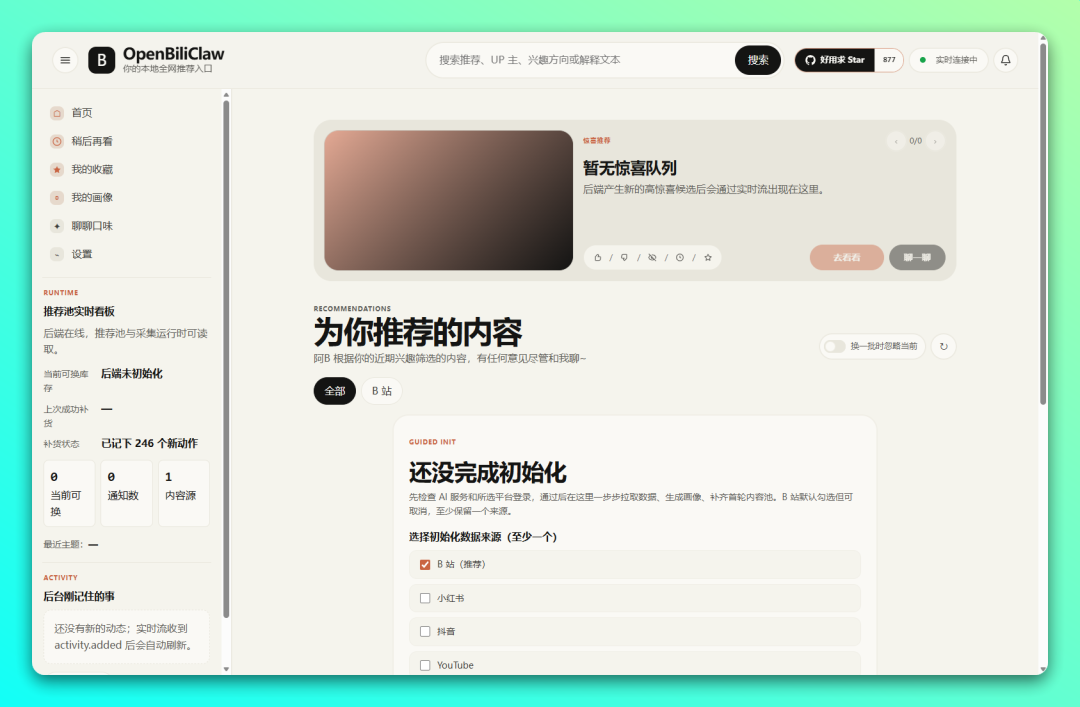1080x707 pixels.
Task: Select the B 站 filter tab
Action: [382, 391]
